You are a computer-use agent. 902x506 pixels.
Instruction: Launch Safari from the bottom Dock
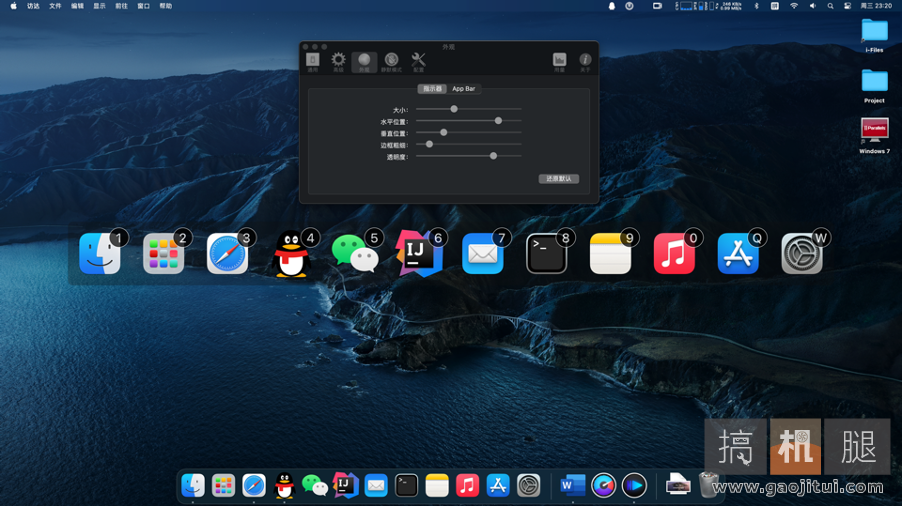(x=254, y=486)
